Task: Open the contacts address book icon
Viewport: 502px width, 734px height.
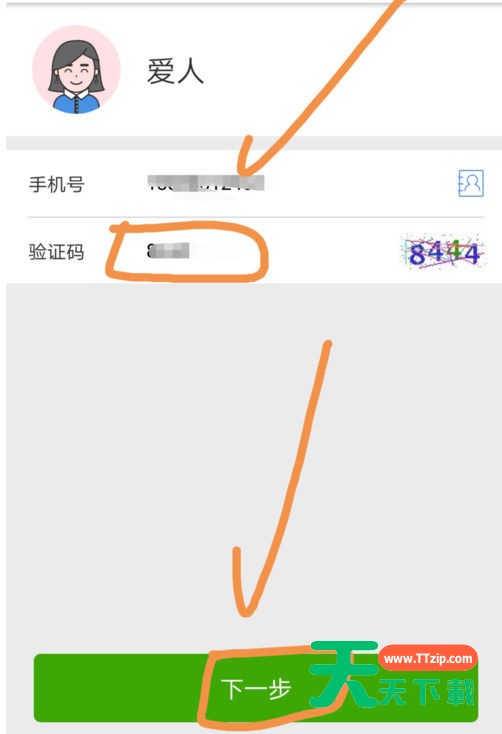Action: (470, 183)
